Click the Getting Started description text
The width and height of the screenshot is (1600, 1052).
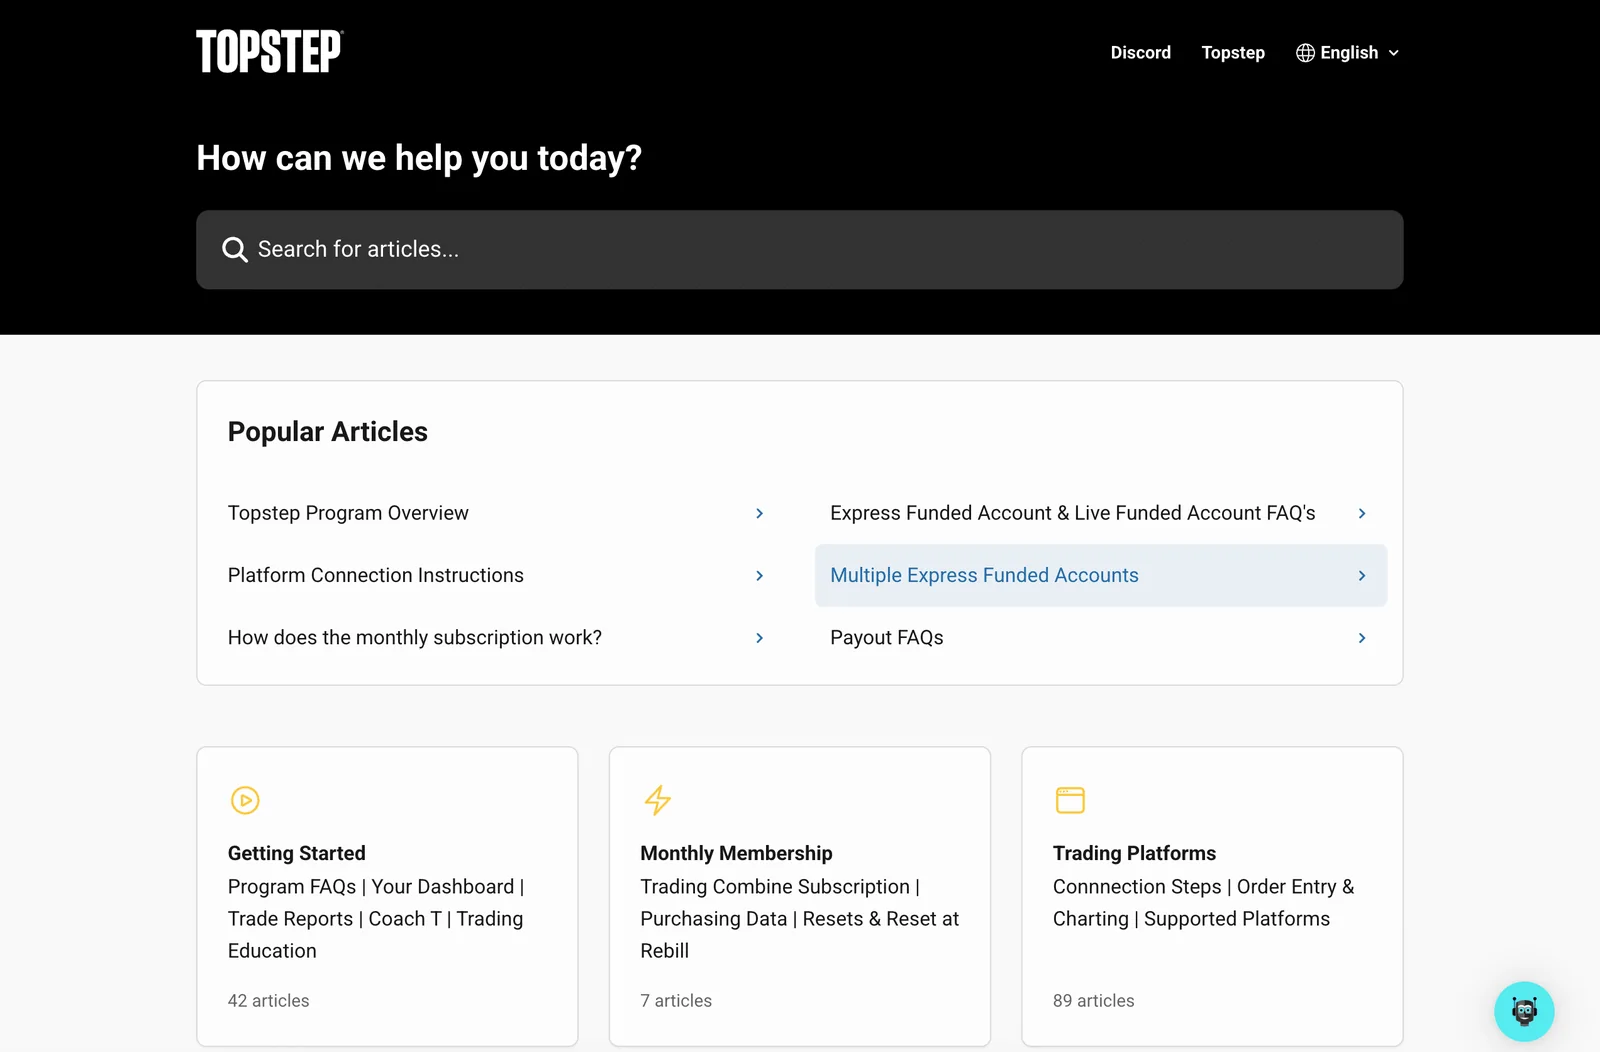tap(376, 919)
